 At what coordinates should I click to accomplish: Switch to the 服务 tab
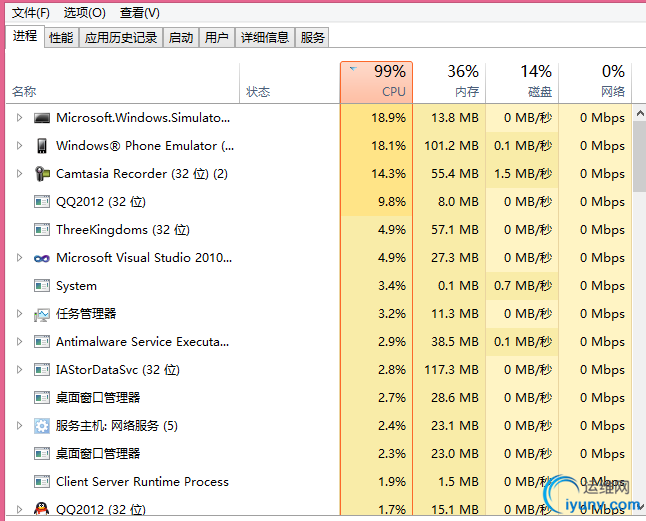tap(312, 37)
